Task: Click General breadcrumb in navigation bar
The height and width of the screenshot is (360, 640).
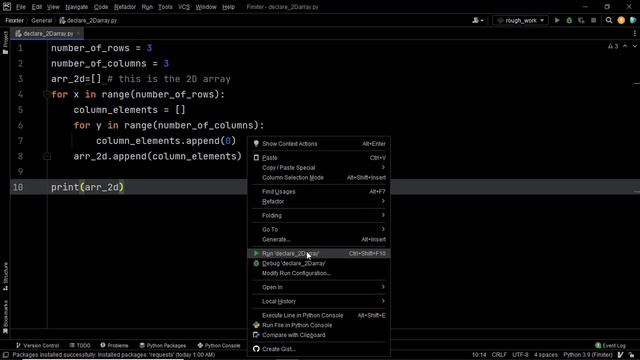Action: (42, 20)
